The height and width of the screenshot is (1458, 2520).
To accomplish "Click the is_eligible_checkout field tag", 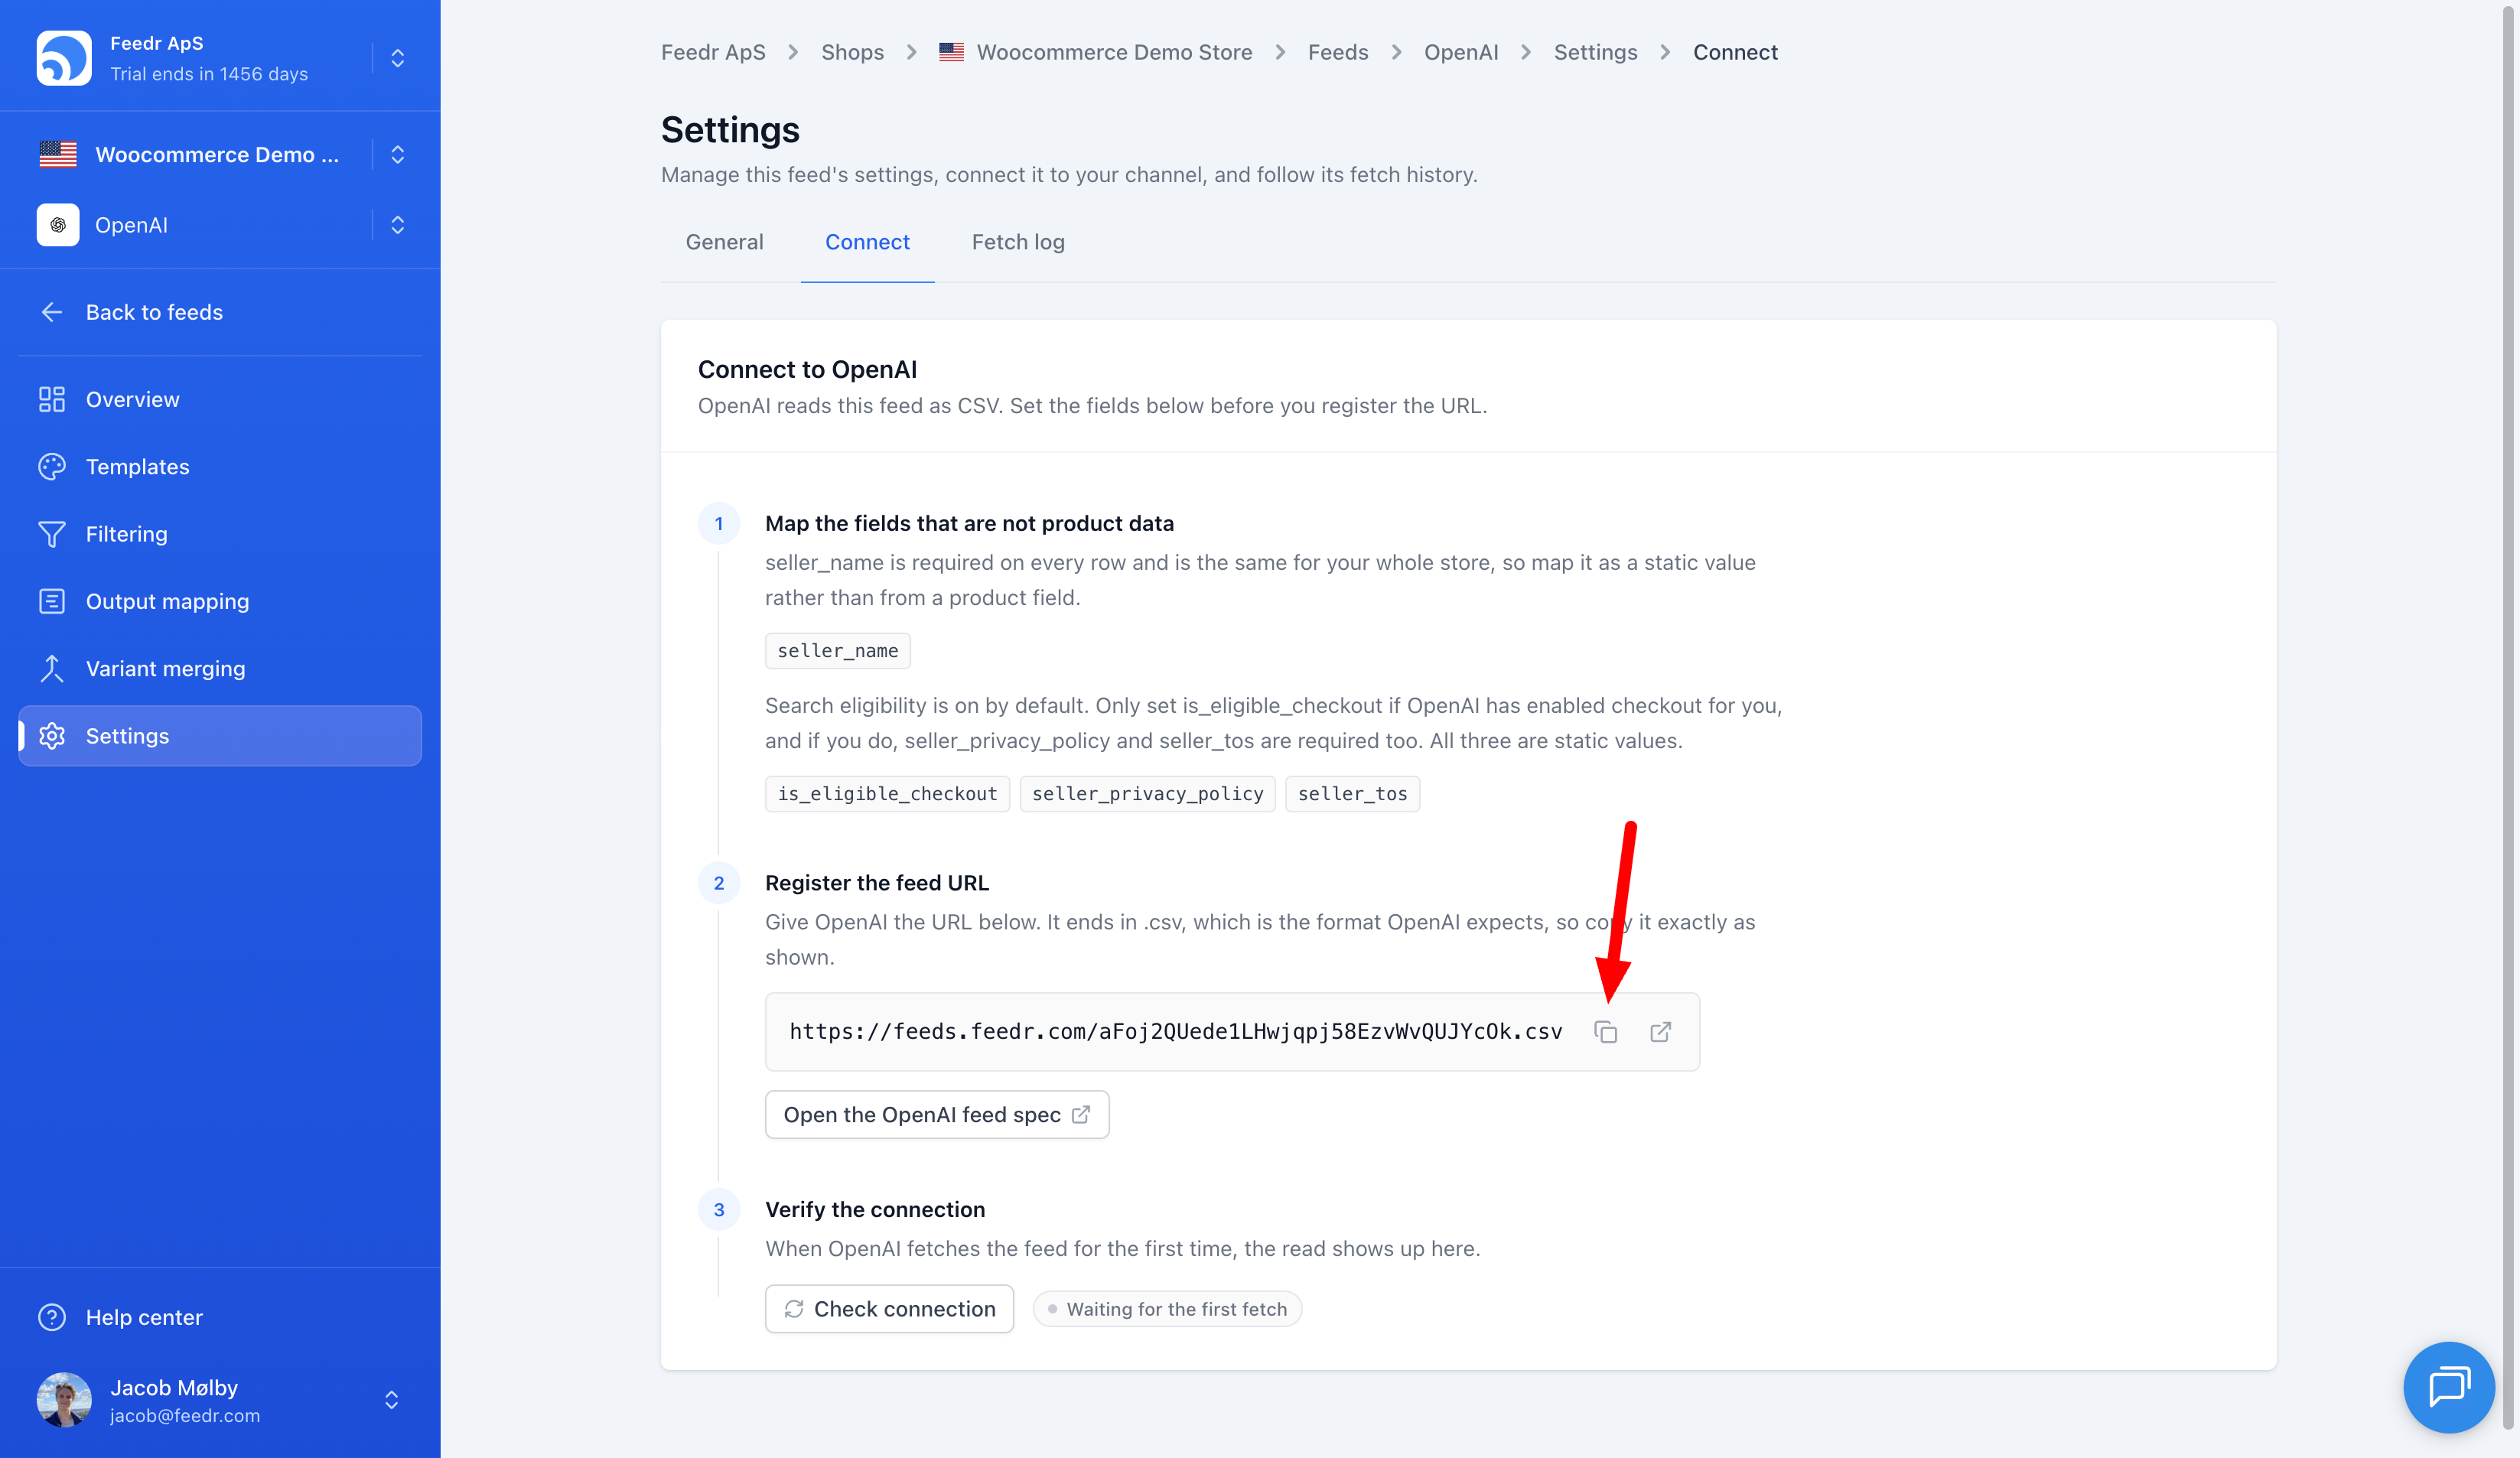I will coord(887,794).
